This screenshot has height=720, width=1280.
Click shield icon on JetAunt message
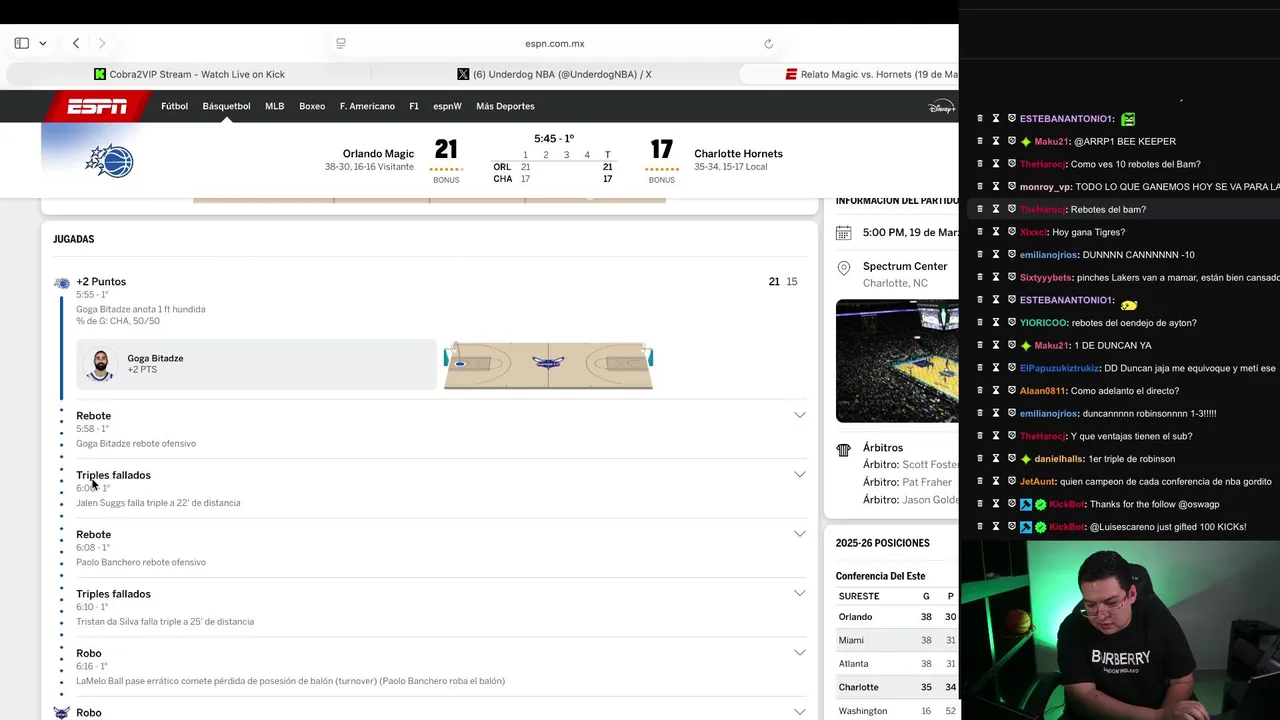[1012, 481]
